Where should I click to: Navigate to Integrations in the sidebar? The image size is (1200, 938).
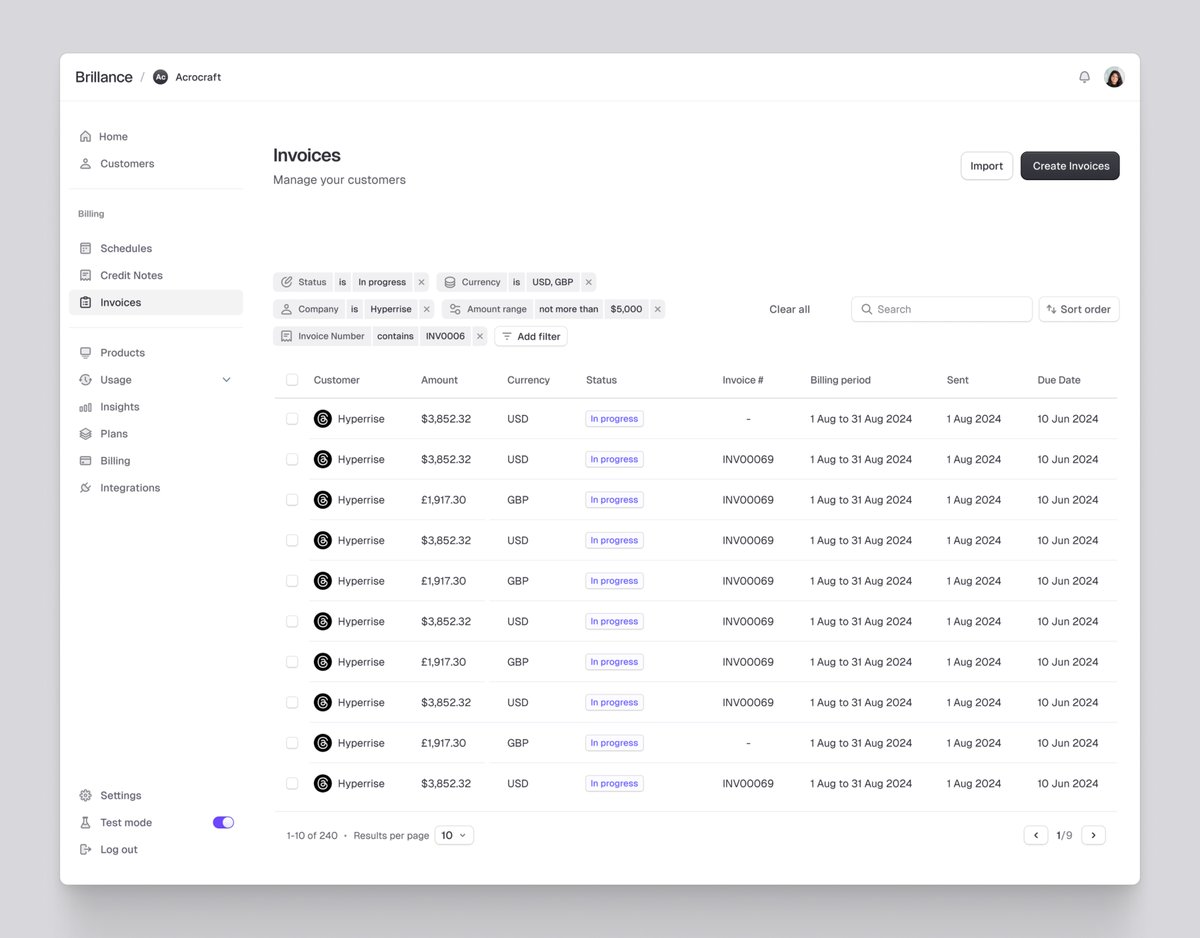coord(129,488)
